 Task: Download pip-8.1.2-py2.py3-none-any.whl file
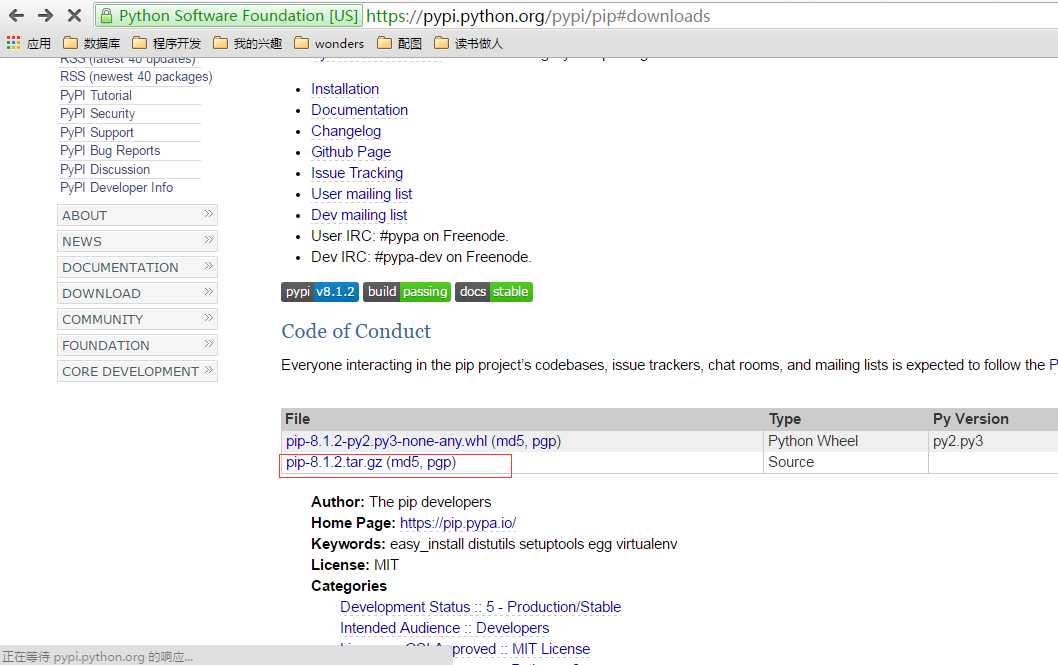386,441
